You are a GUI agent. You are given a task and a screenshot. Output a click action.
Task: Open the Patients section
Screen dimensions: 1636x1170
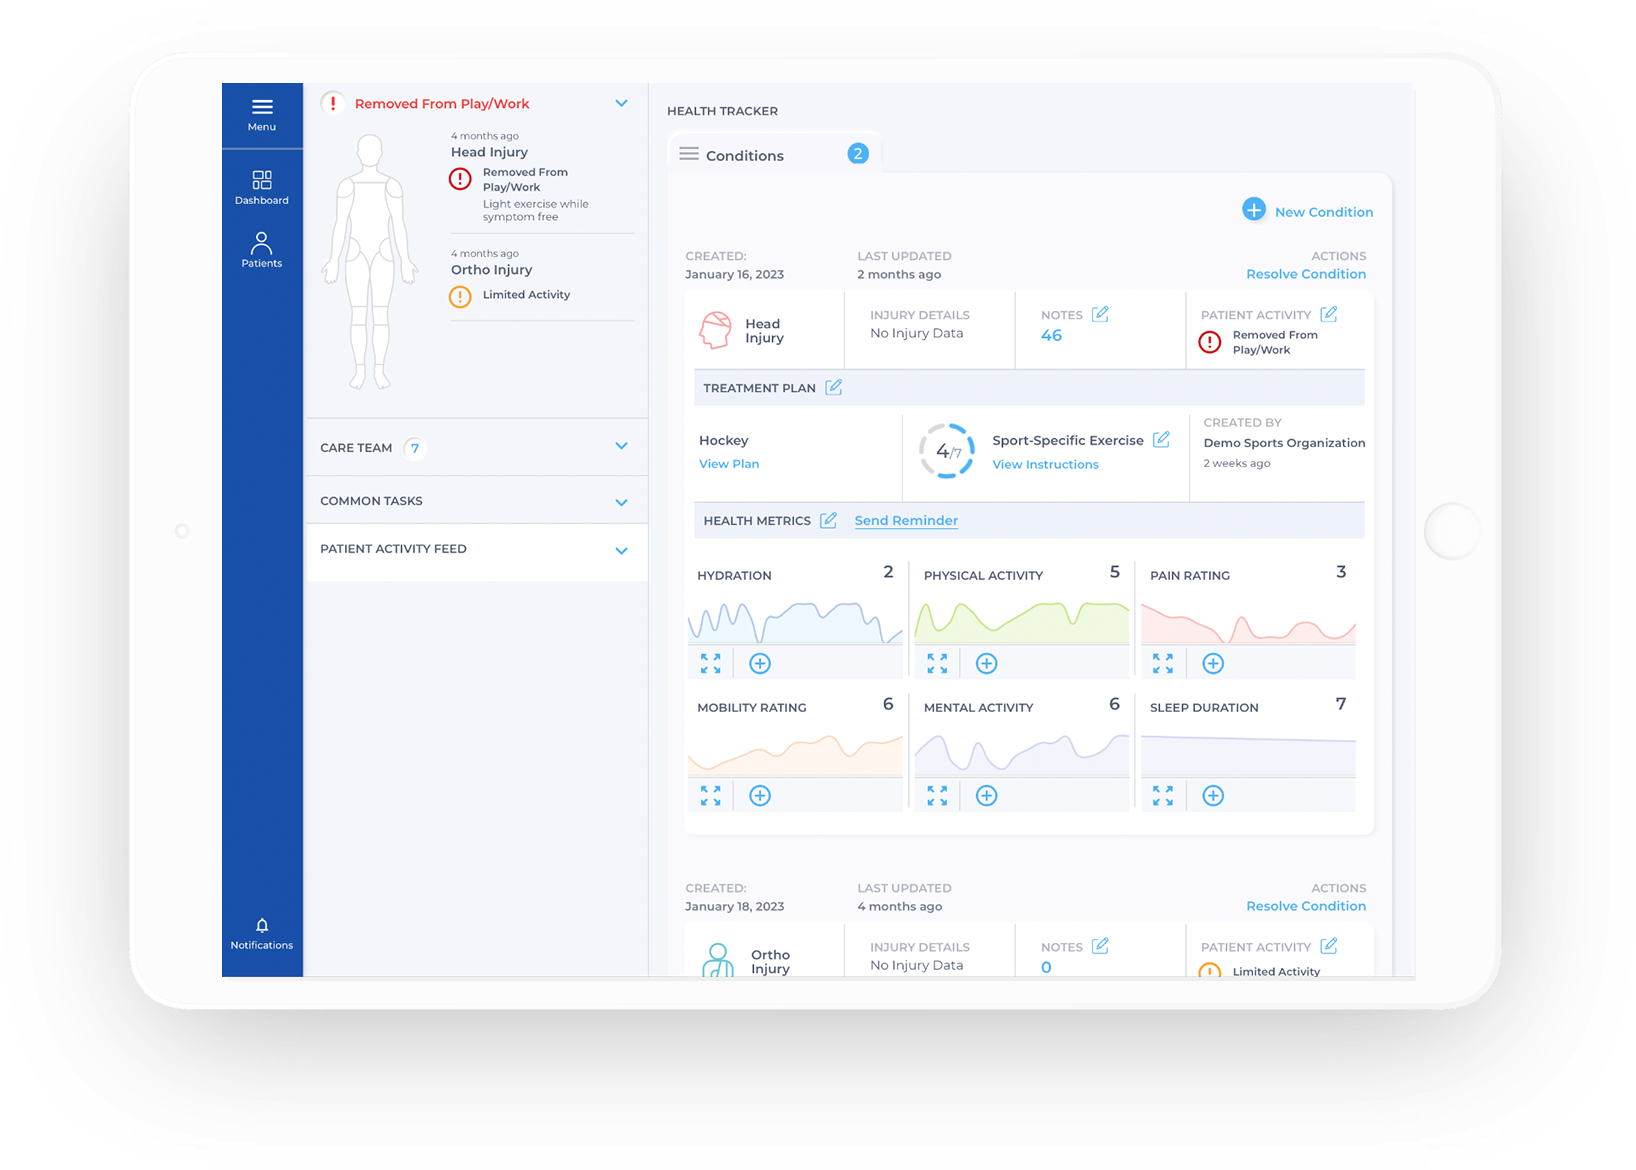pyautogui.click(x=262, y=250)
